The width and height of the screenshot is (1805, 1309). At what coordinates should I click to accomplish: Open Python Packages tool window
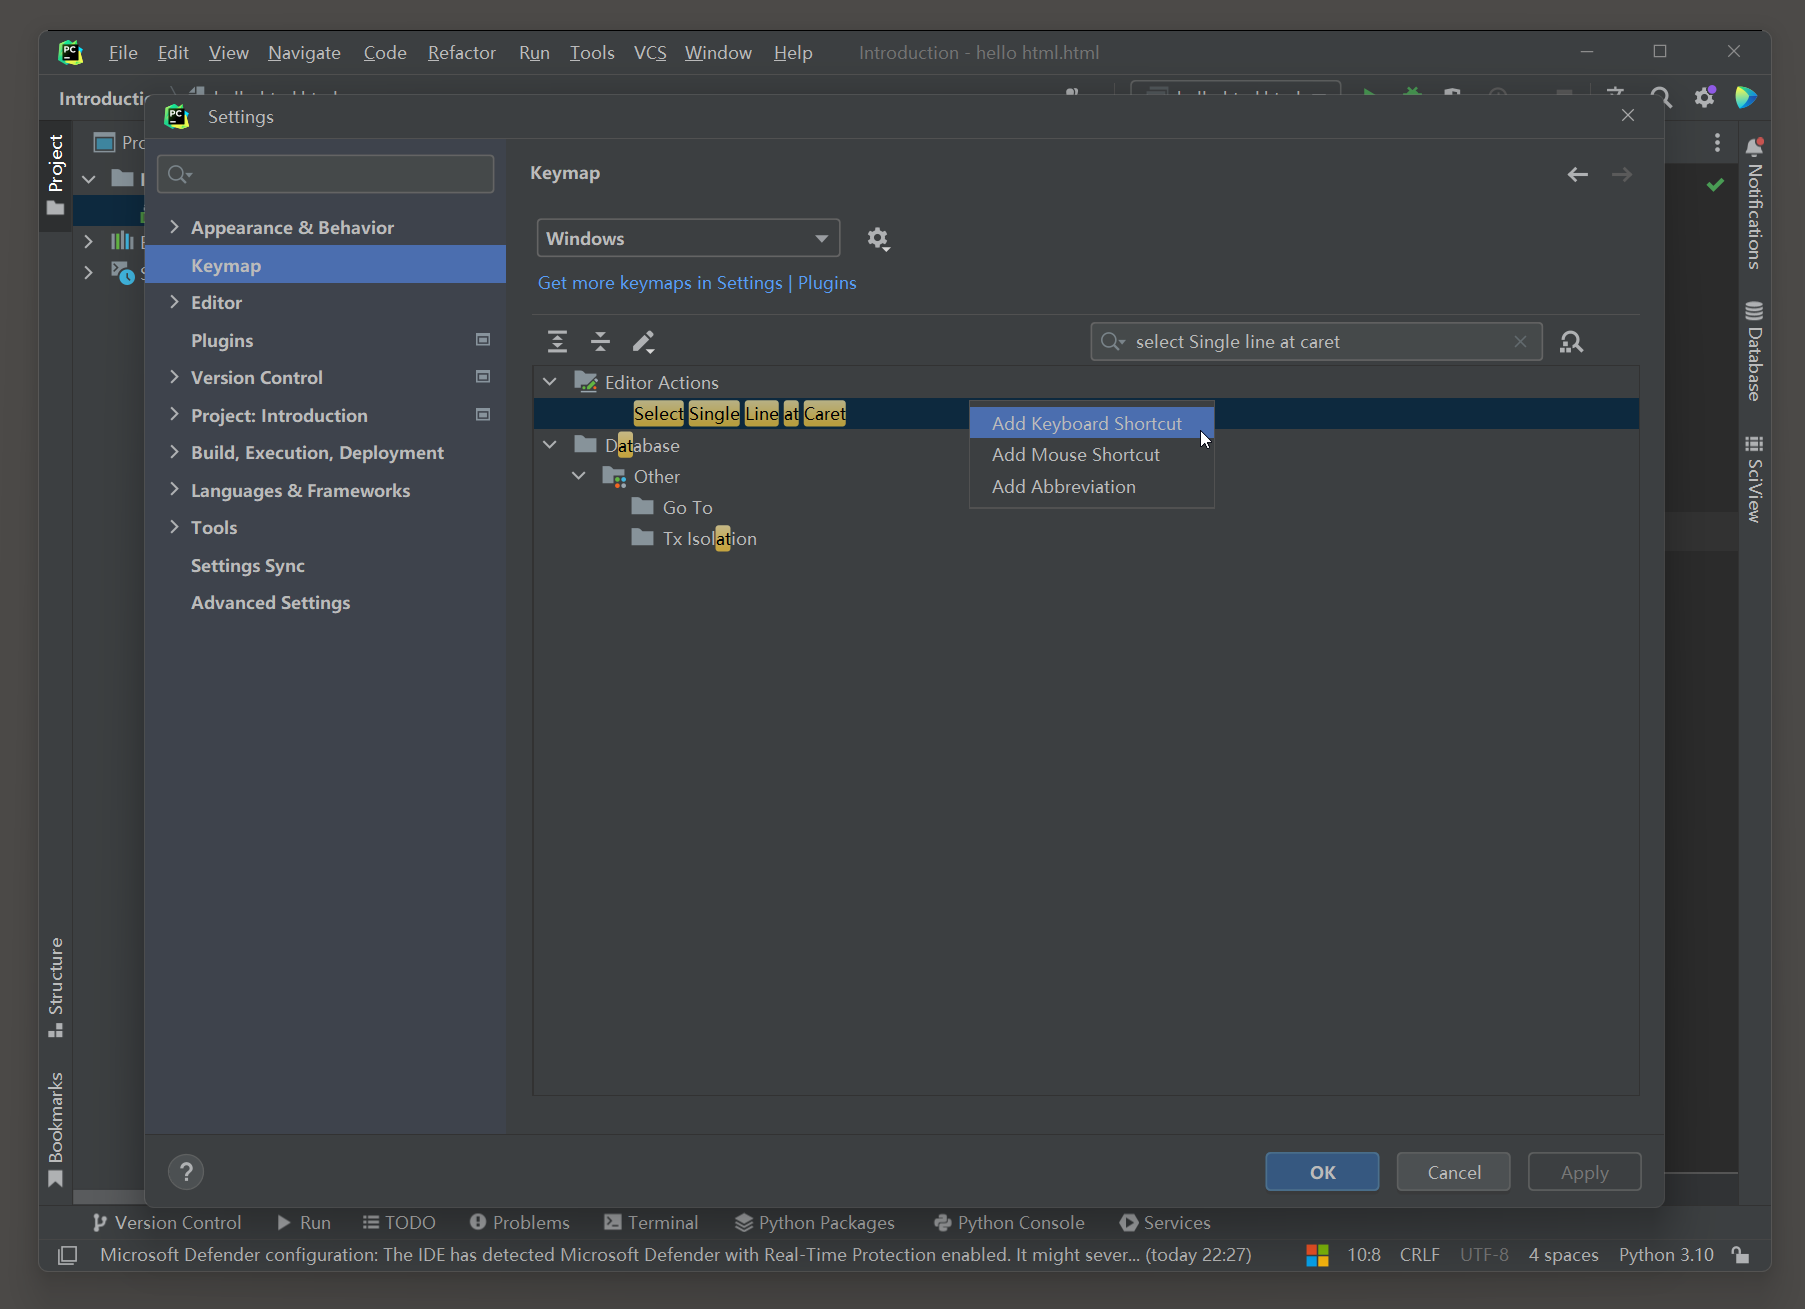[815, 1223]
